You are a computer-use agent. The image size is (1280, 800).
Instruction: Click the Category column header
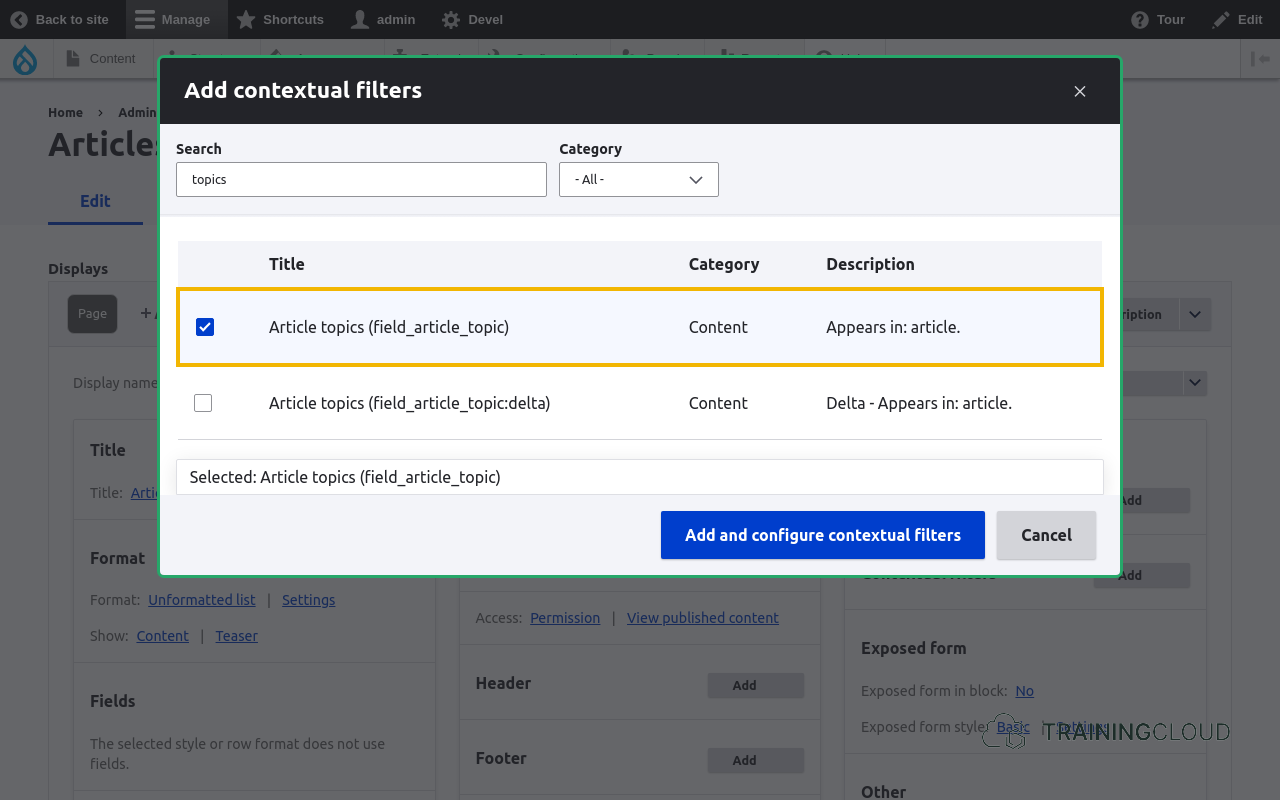724,264
